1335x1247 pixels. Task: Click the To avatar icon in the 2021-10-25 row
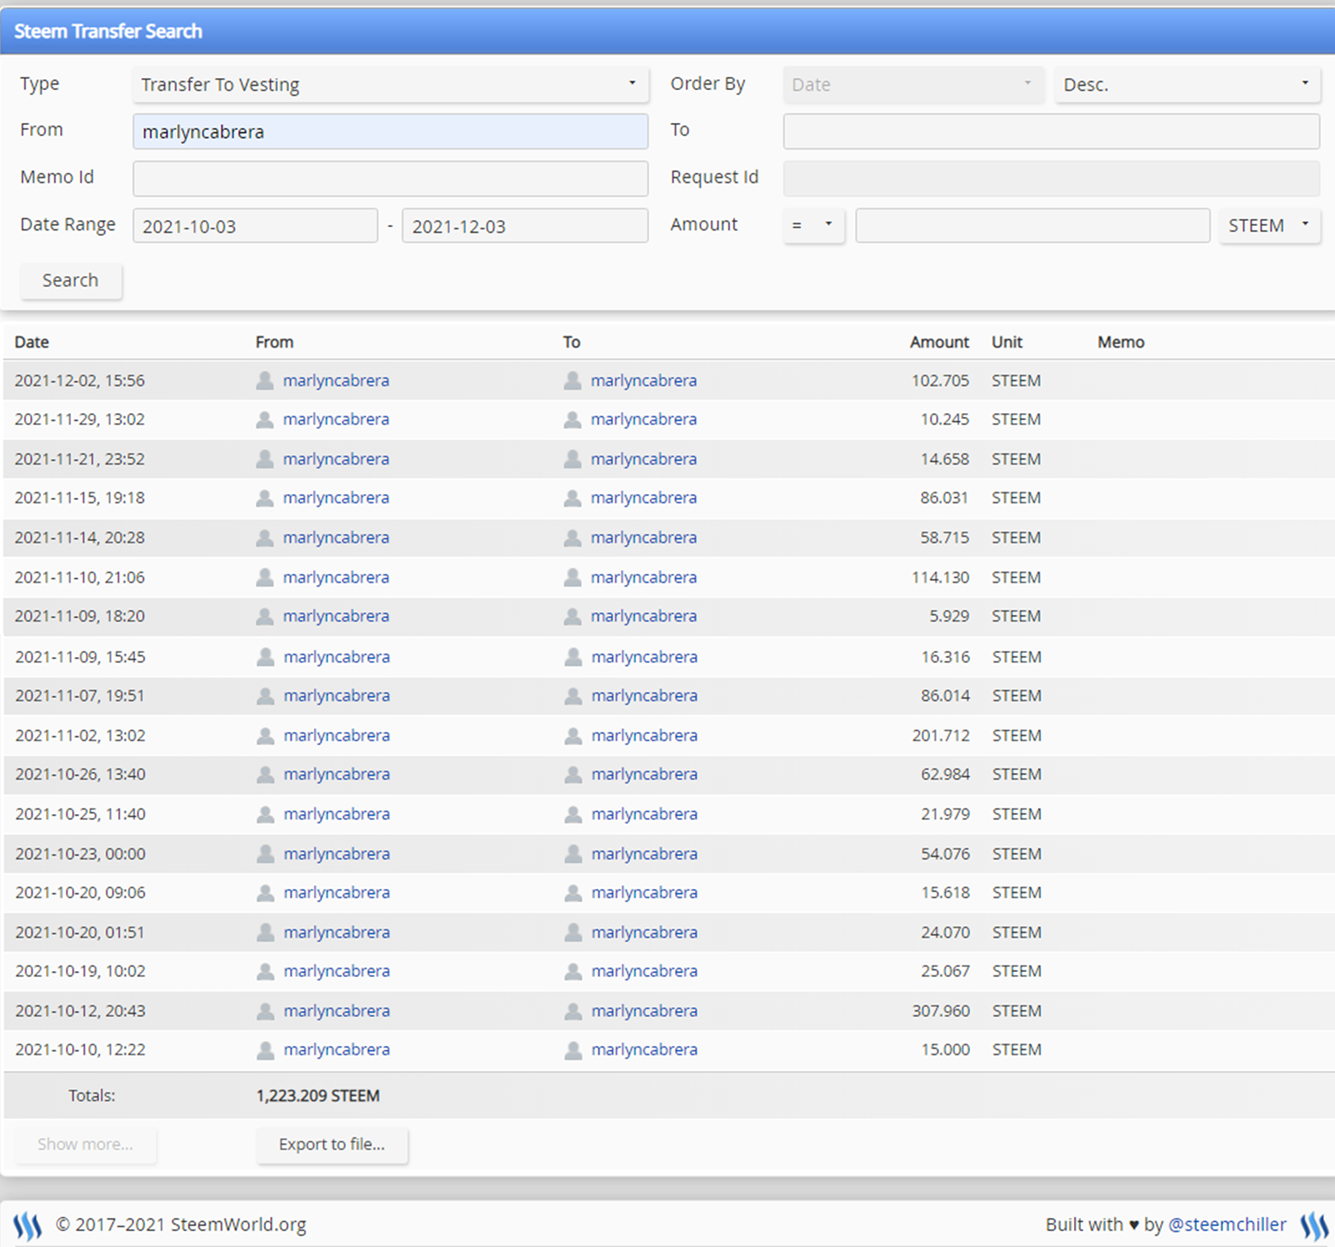click(x=573, y=815)
